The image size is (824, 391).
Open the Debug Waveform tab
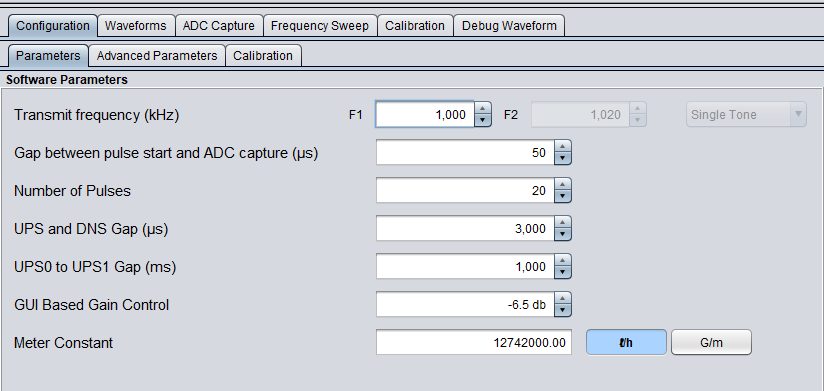pos(509,26)
